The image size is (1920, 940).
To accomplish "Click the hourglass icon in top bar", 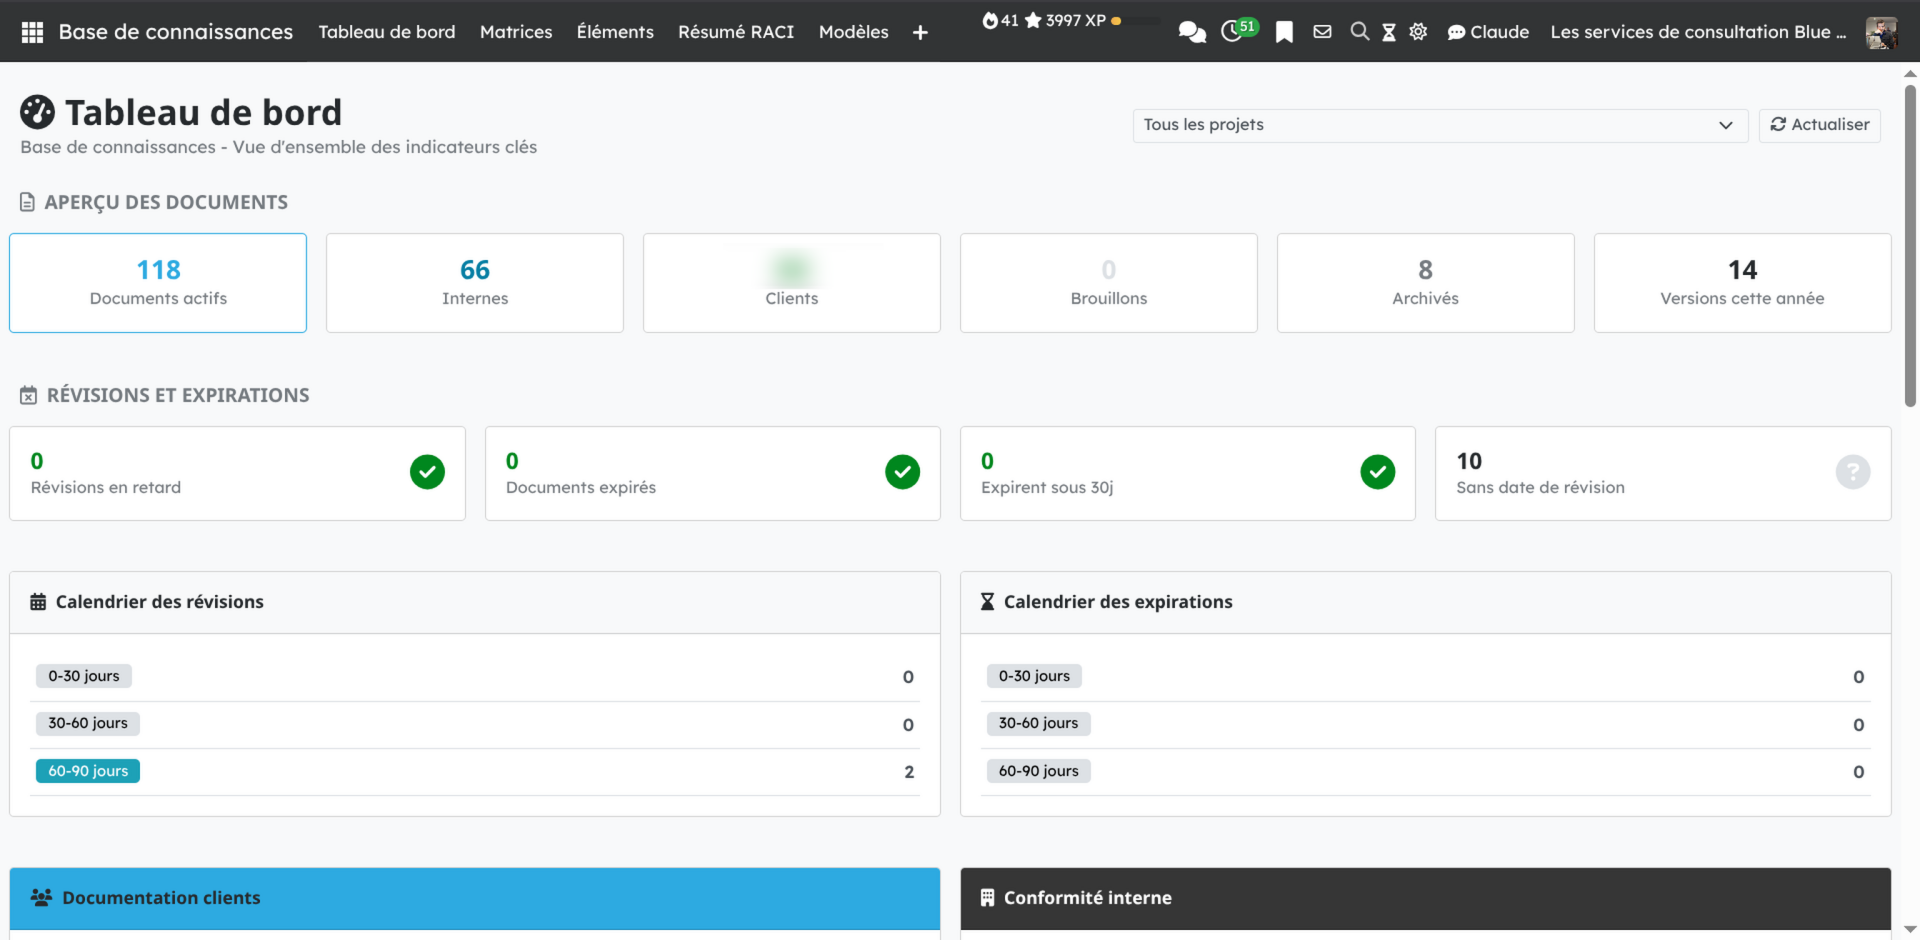I will [x=1389, y=32].
